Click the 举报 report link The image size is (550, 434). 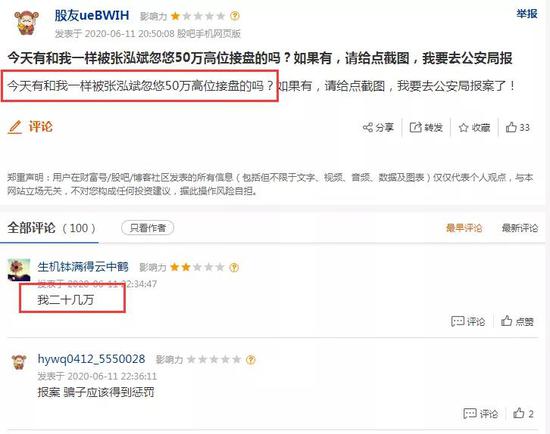pos(526,14)
